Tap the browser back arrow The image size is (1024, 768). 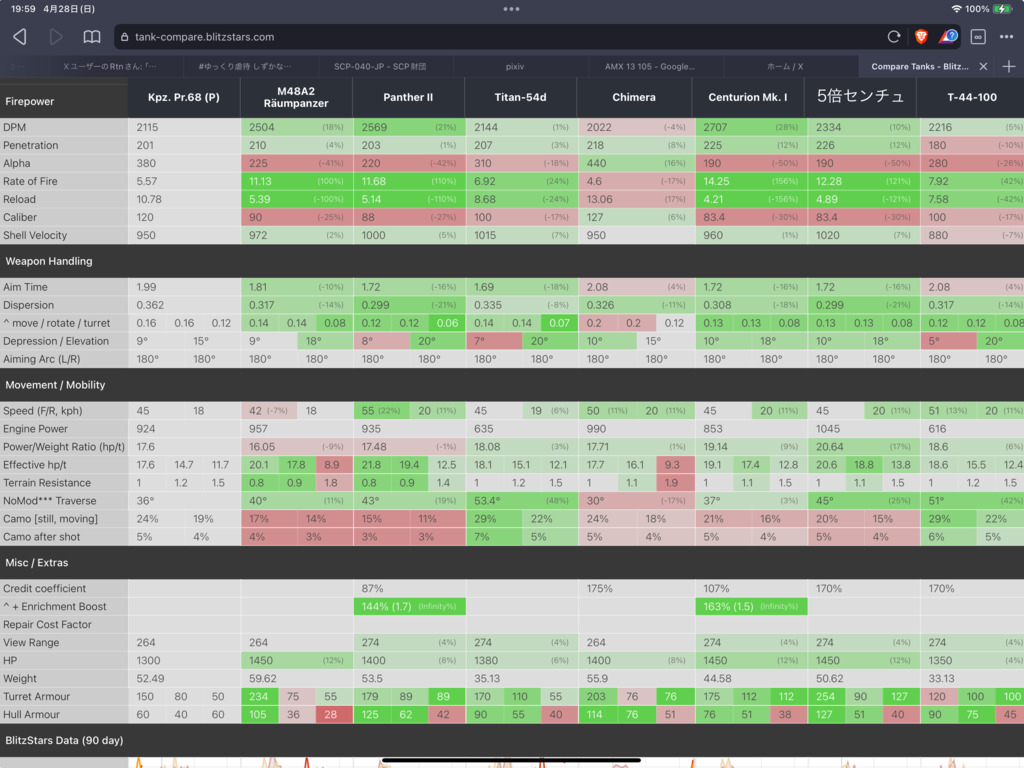[20, 37]
